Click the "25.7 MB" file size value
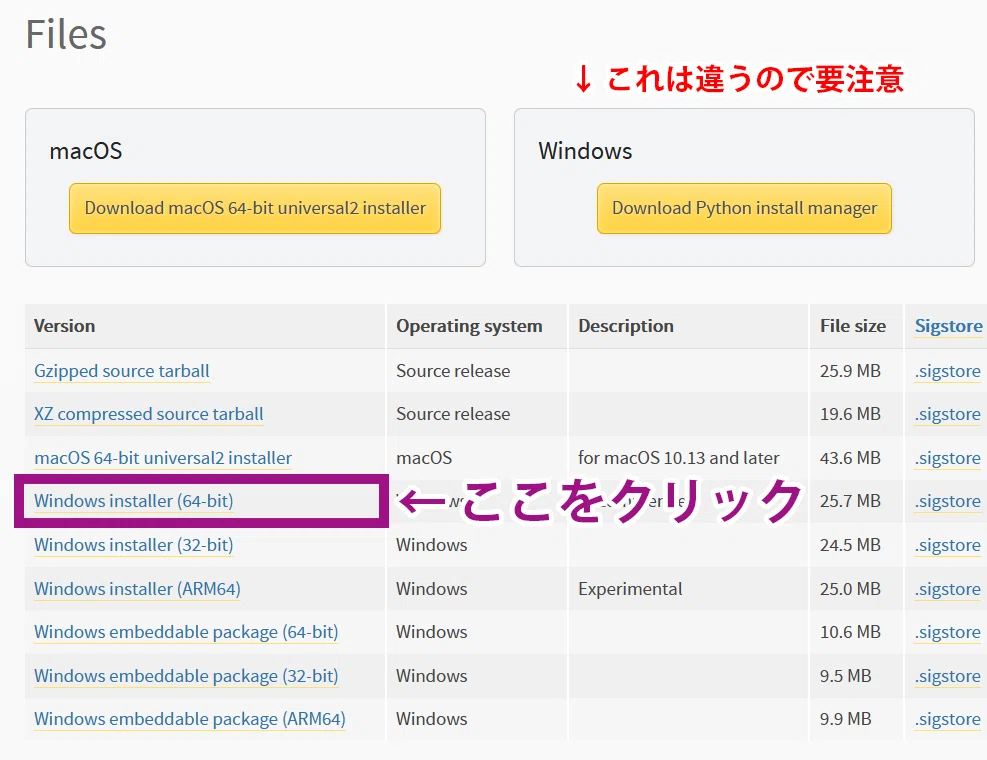 coord(850,501)
